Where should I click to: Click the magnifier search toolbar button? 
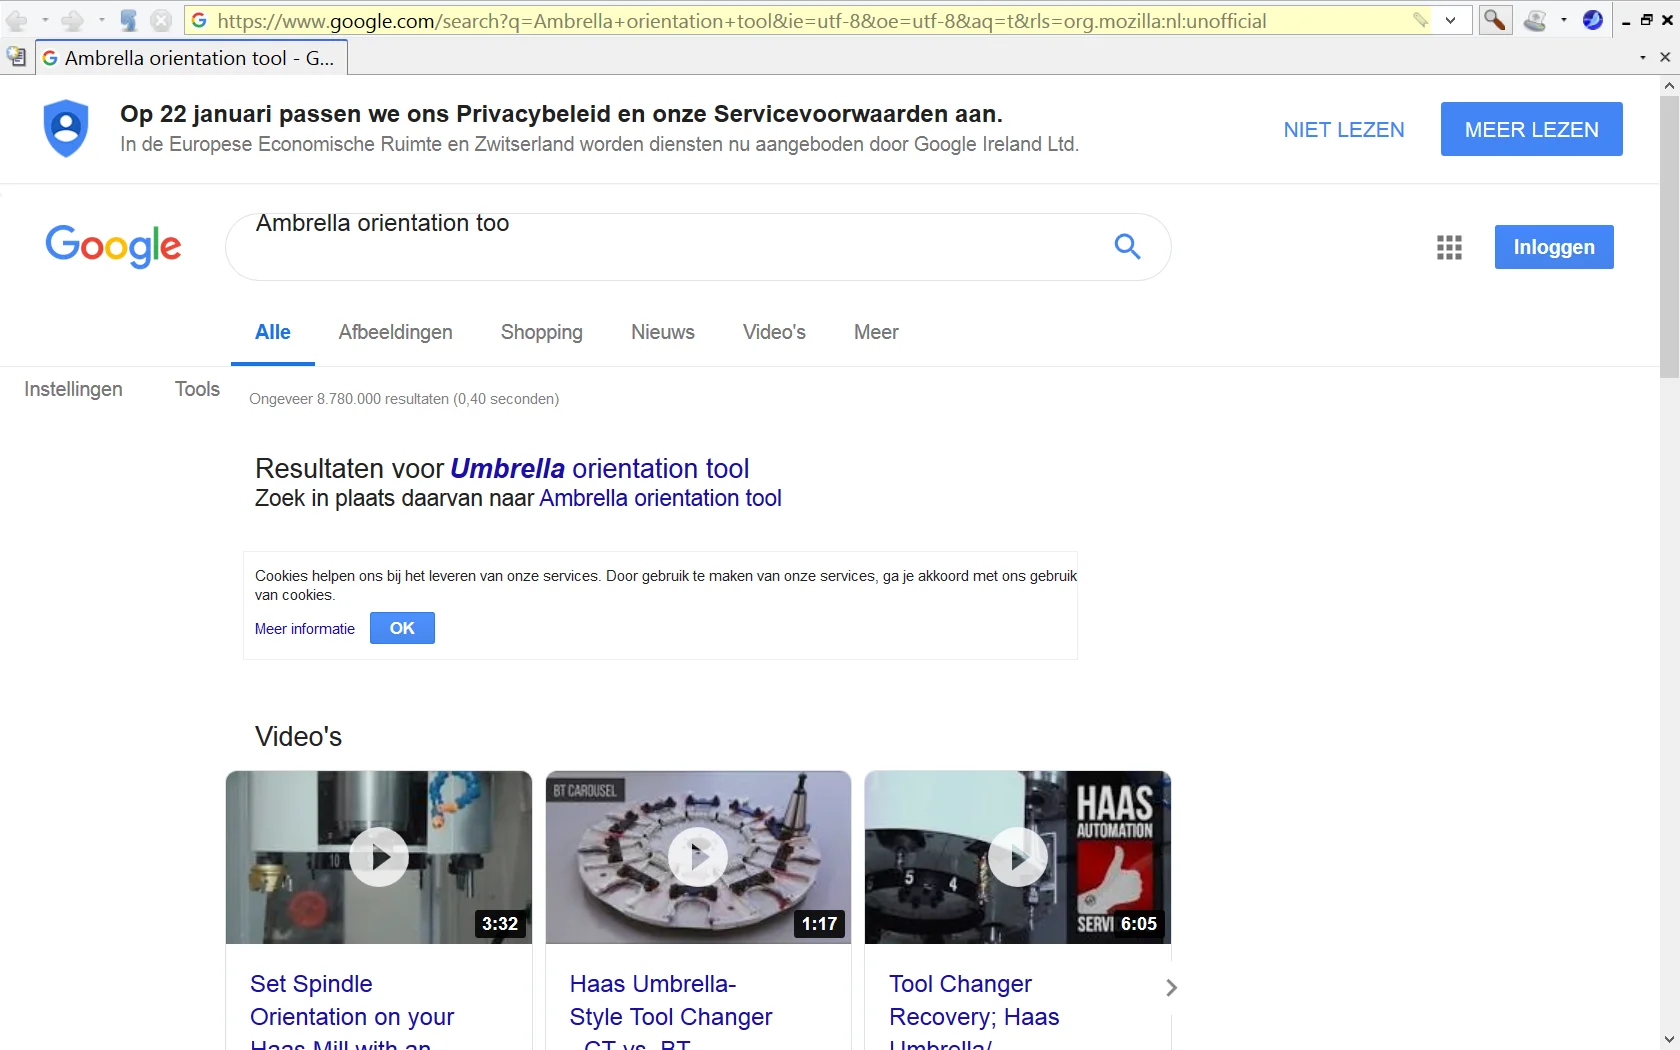coord(1495,20)
